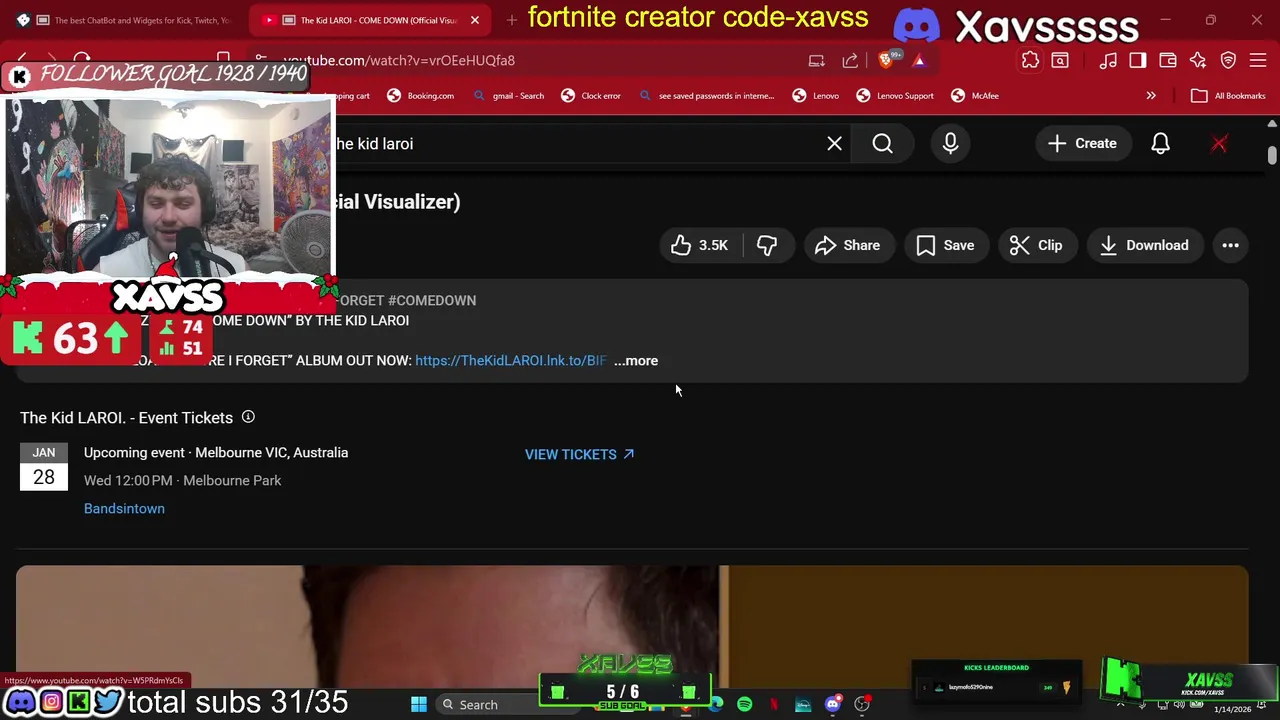Open Windows Start menu
The height and width of the screenshot is (720, 1280).
419,704
